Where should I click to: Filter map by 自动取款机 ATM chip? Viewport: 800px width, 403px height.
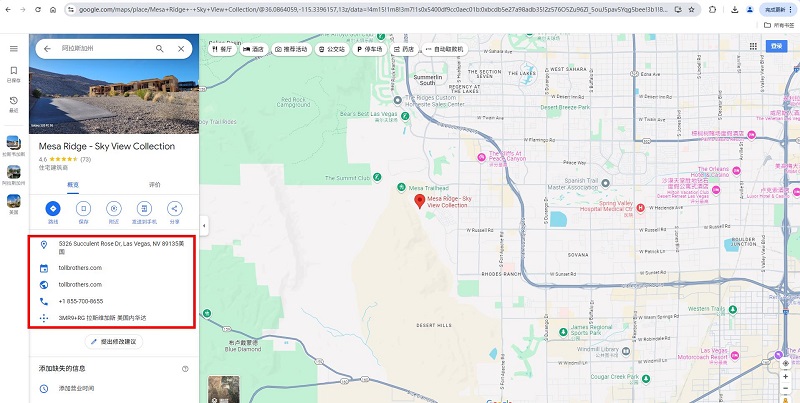(x=444, y=49)
